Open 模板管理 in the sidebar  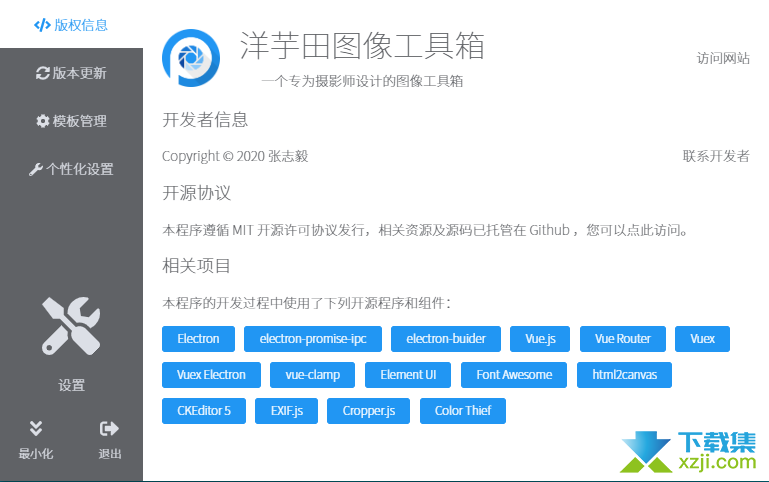pyautogui.click(x=71, y=121)
